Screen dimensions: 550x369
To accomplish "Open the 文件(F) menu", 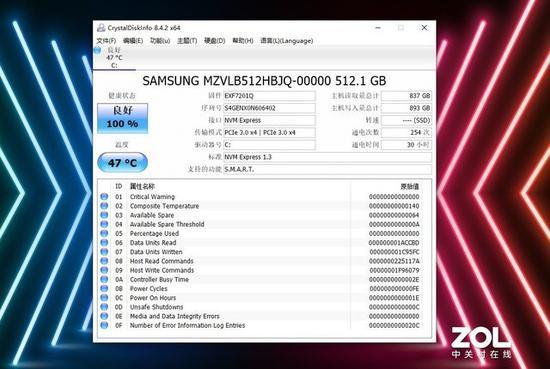I will pos(106,41).
